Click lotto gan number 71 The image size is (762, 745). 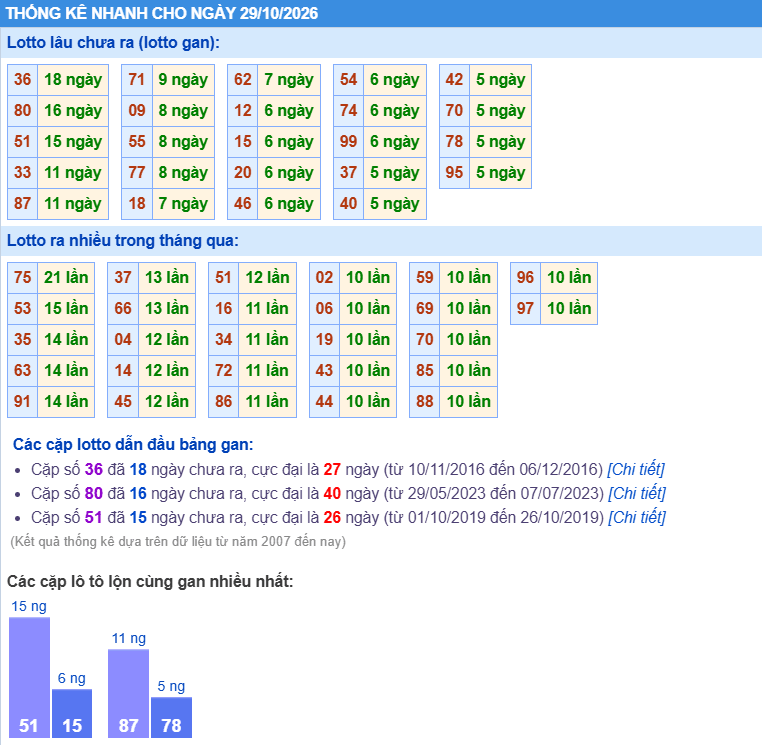pyautogui.click(x=137, y=80)
